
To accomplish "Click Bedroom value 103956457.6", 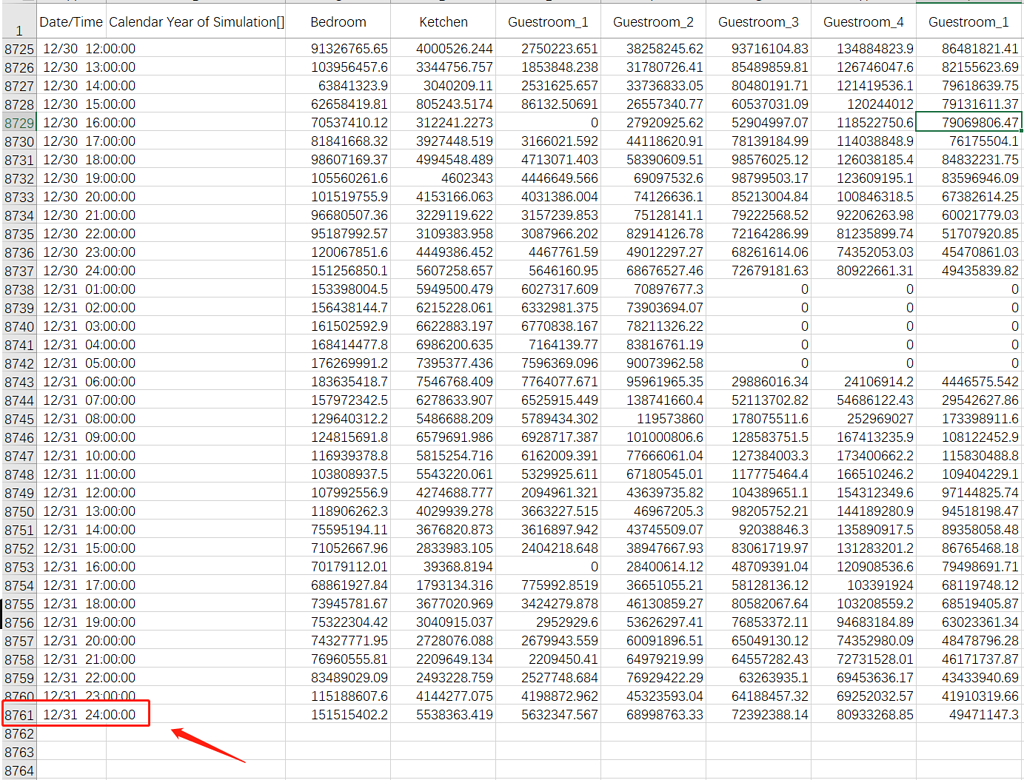I will 338,67.
